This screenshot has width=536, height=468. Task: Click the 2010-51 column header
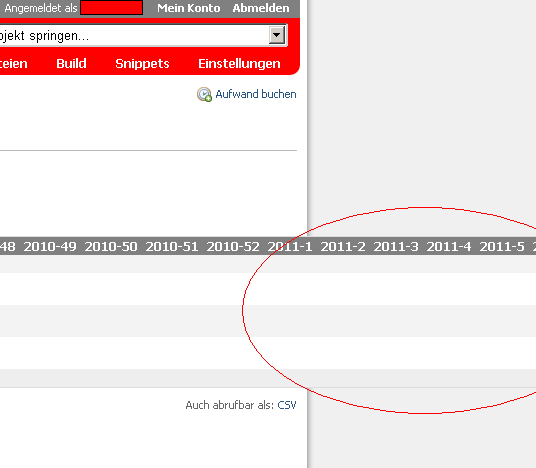click(x=172, y=246)
